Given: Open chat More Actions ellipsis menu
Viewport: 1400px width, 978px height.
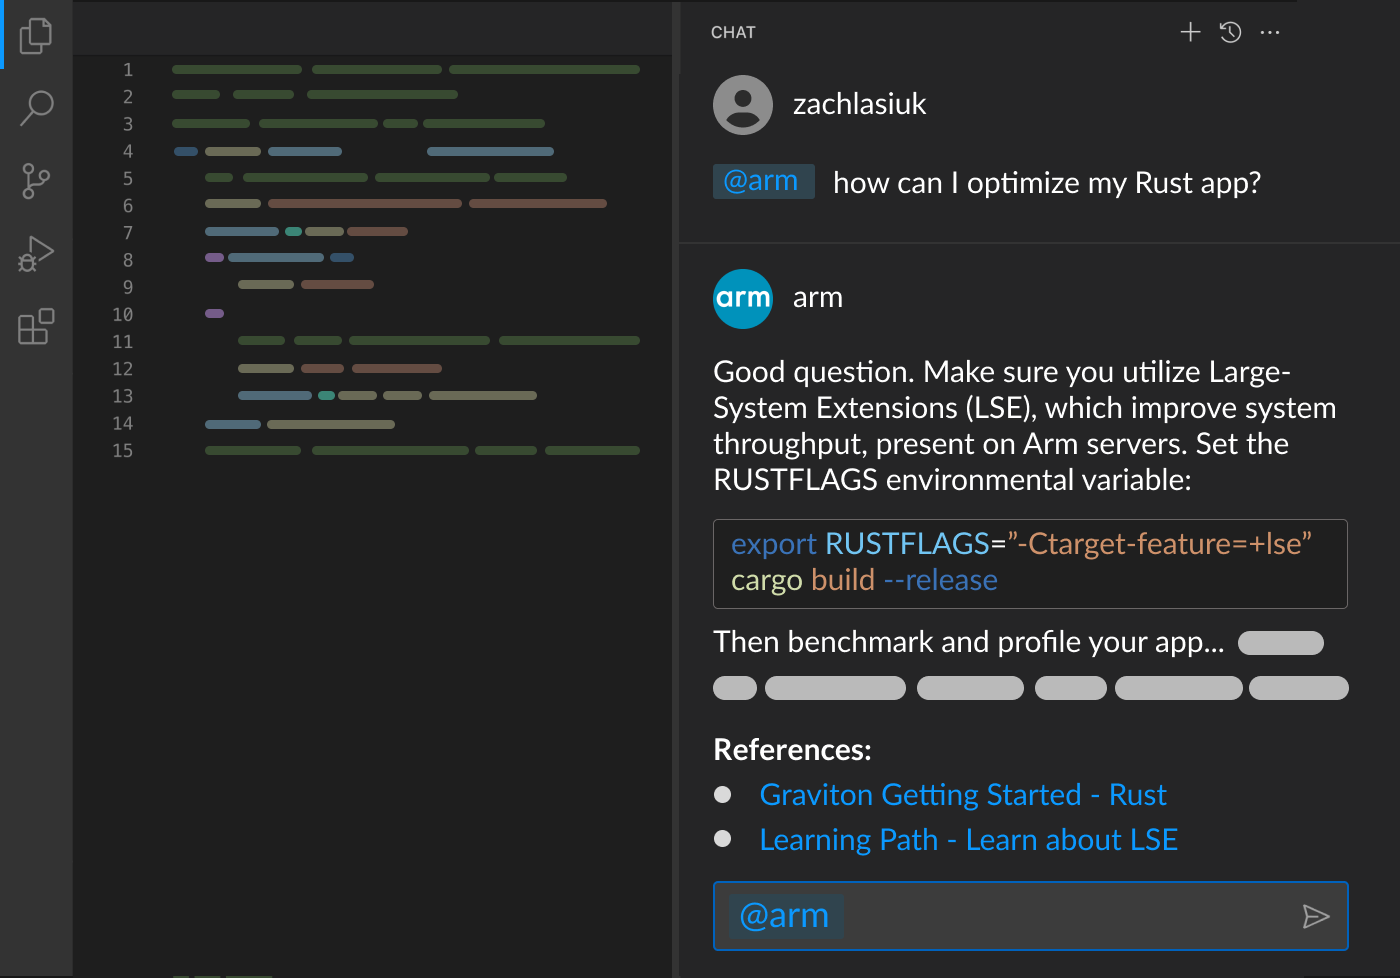Looking at the screenshot, I should tap(1270, 33).
